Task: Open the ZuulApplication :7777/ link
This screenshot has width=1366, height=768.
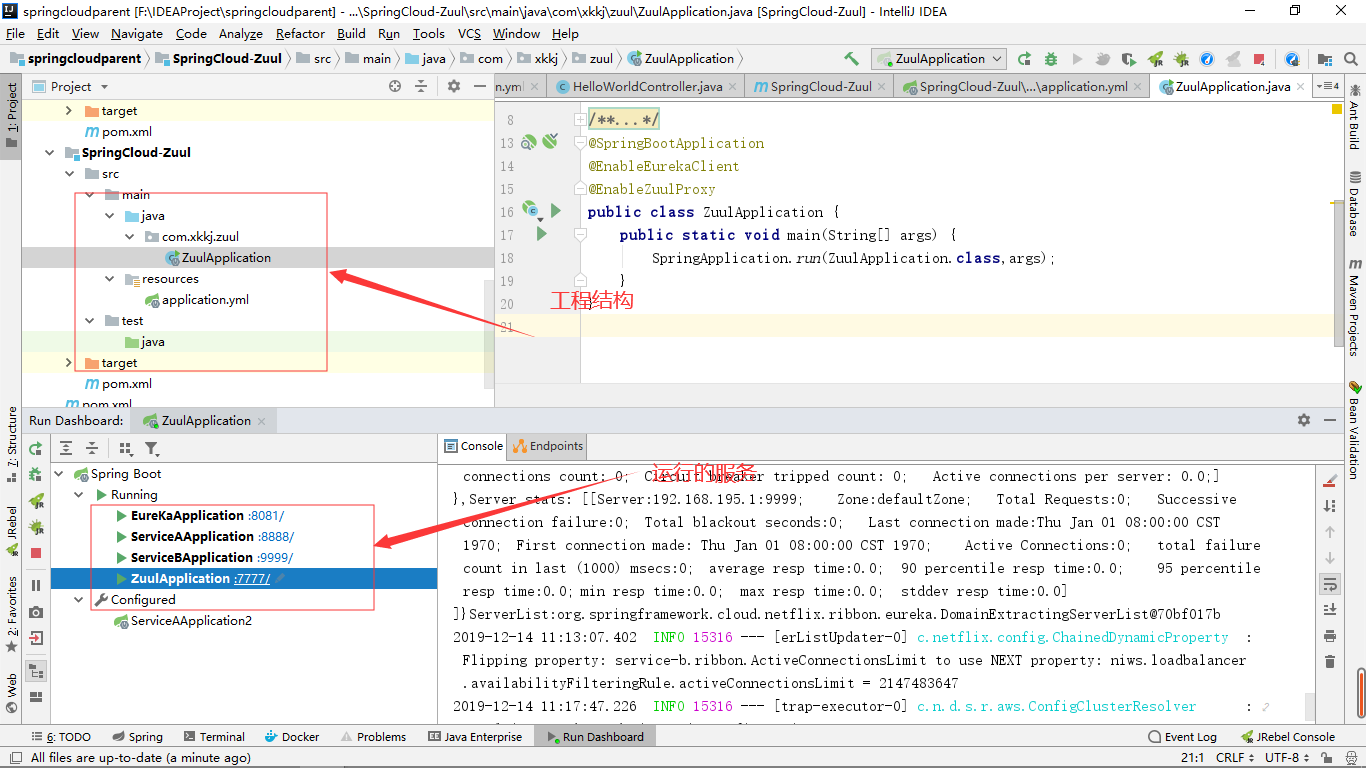Action: click(252, 579)
